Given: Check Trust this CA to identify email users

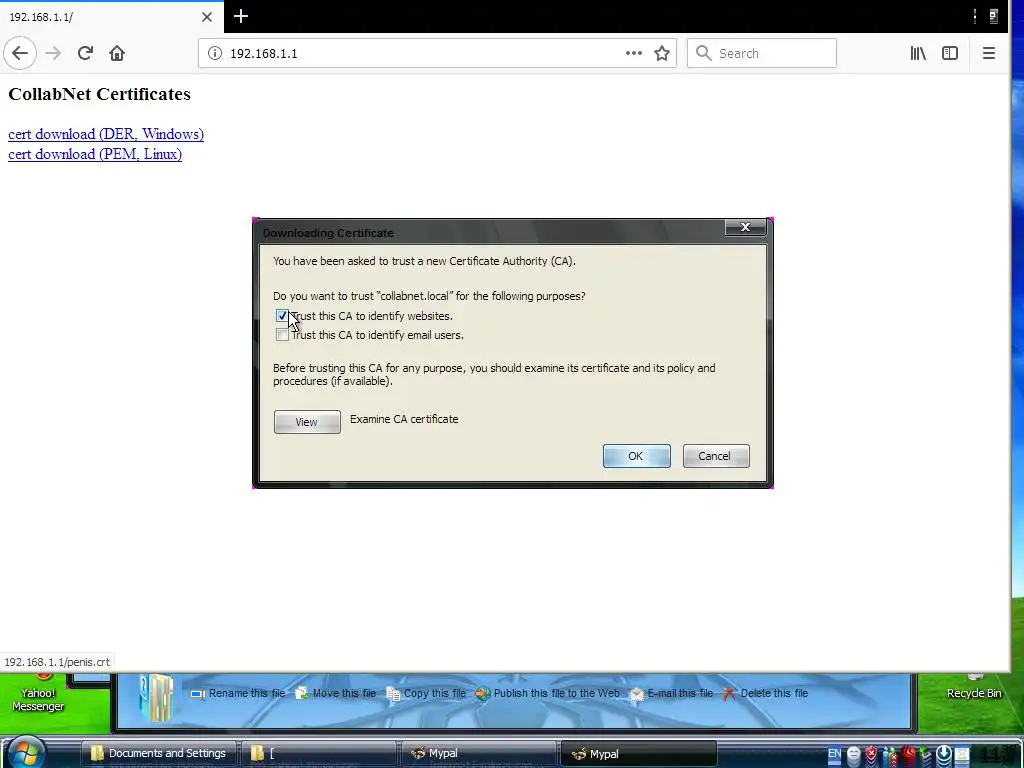Looking at the screenshot, I should tap(282, 335).
